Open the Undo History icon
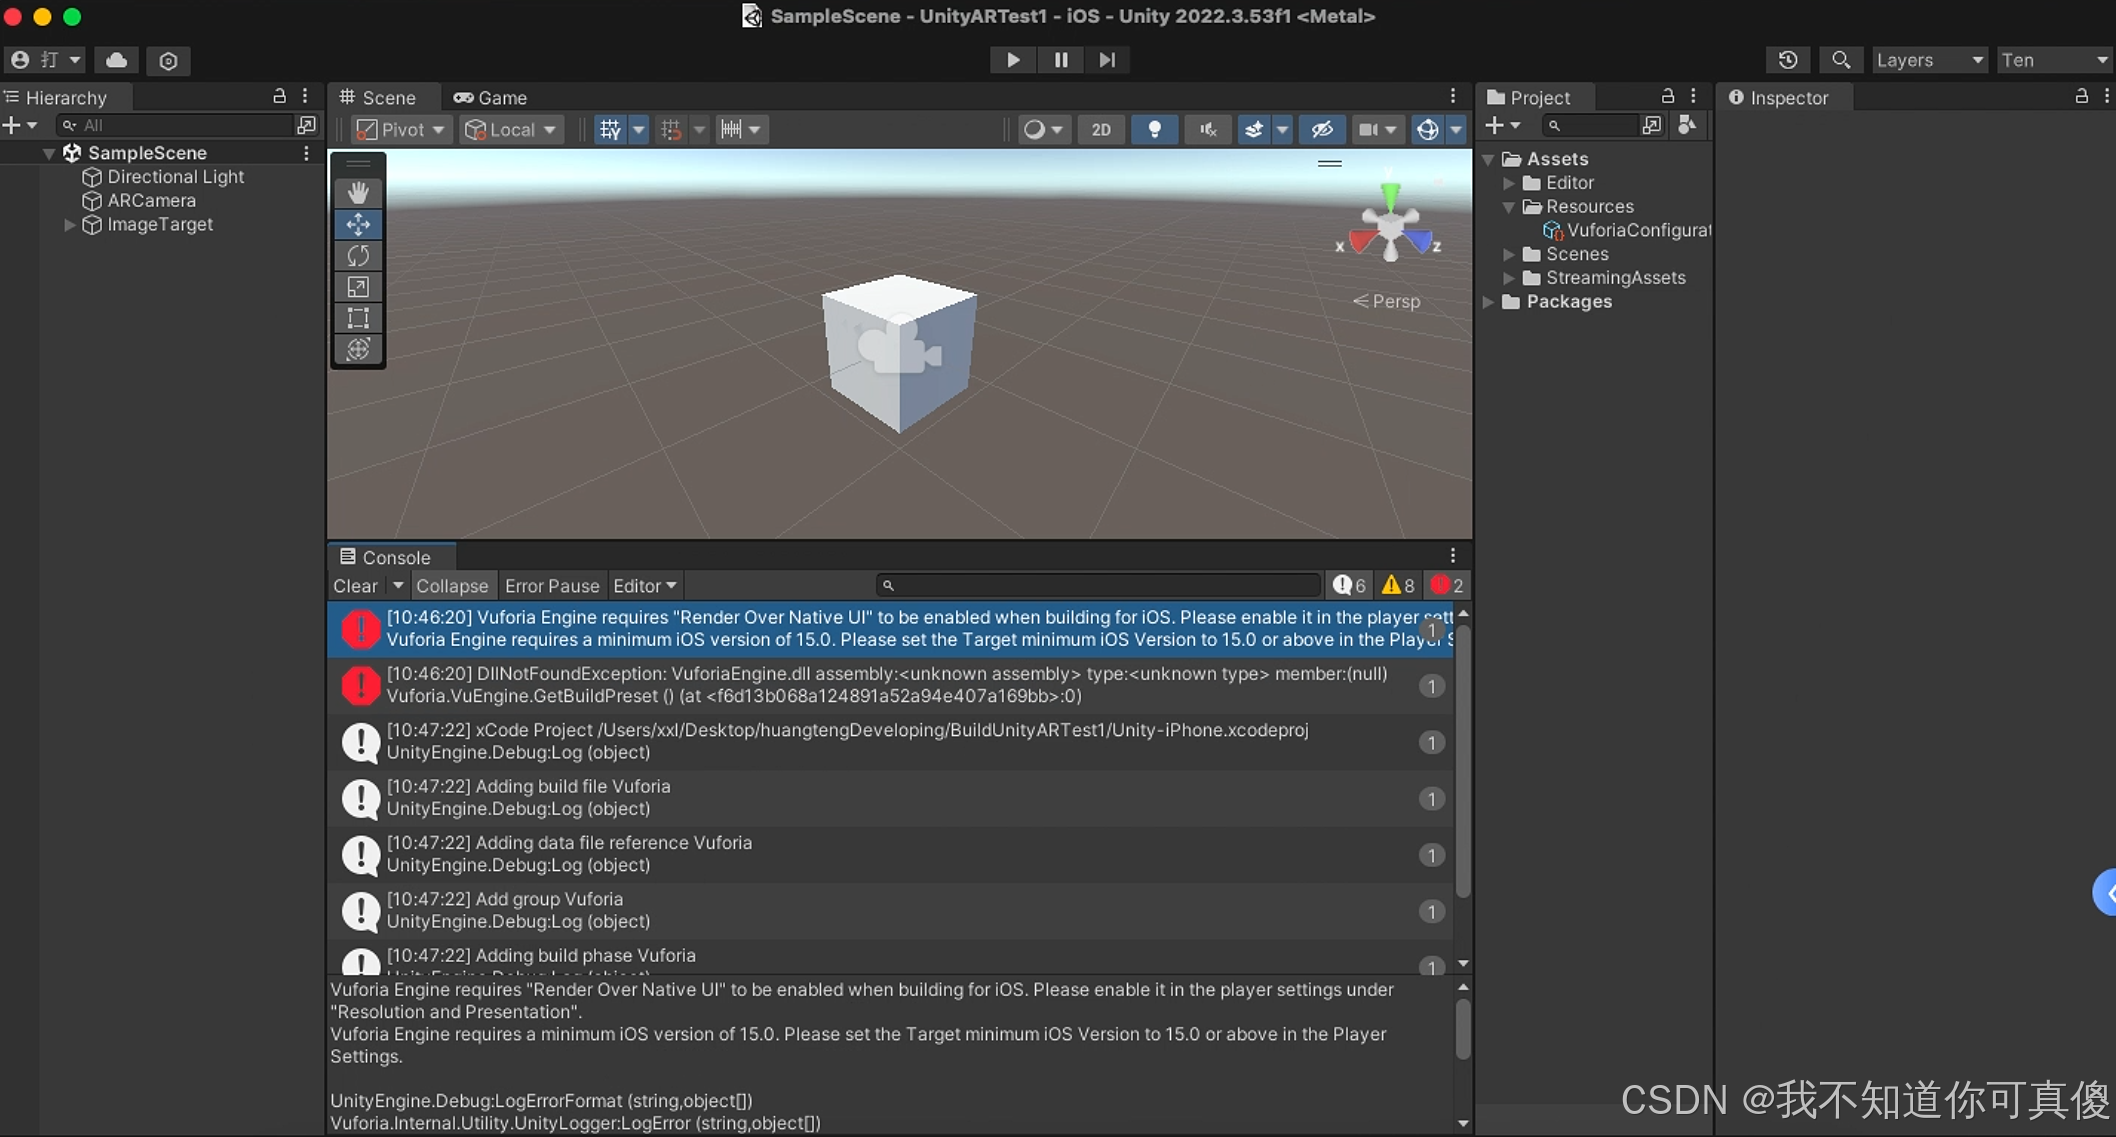Image resolution: width=2116 pixels, height=1137 pixels. point(1788,60)
